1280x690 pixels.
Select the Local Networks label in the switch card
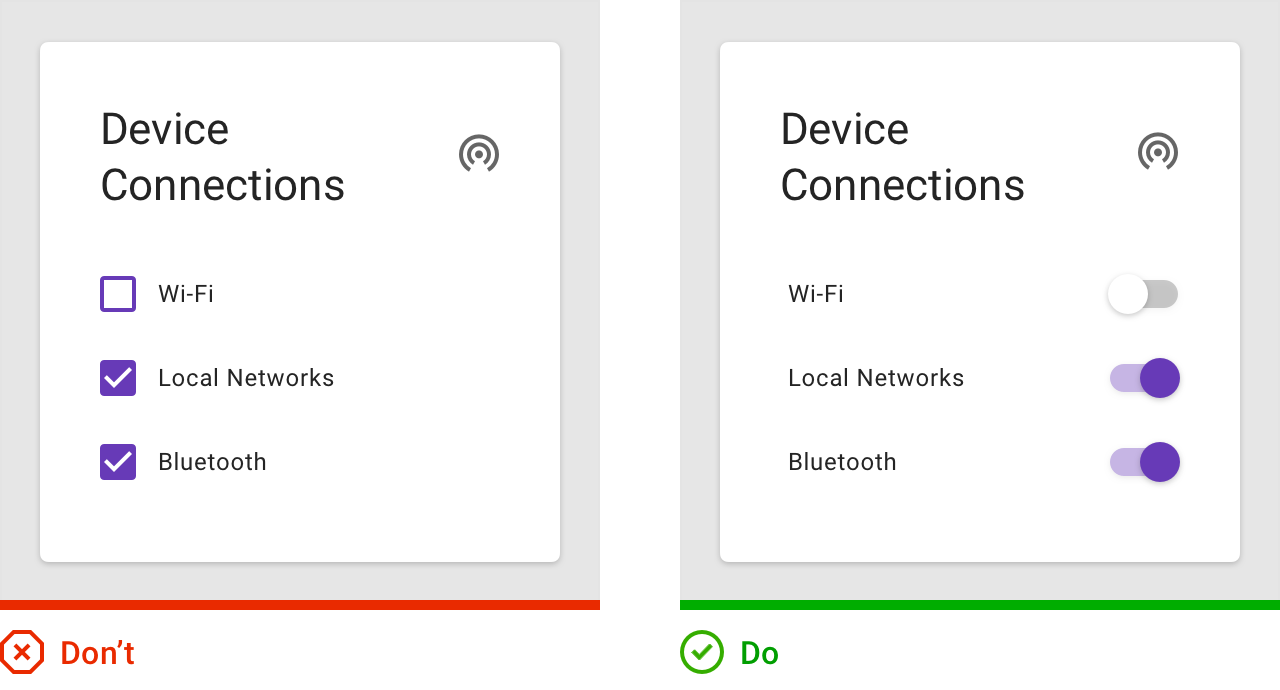click(876, 378)
